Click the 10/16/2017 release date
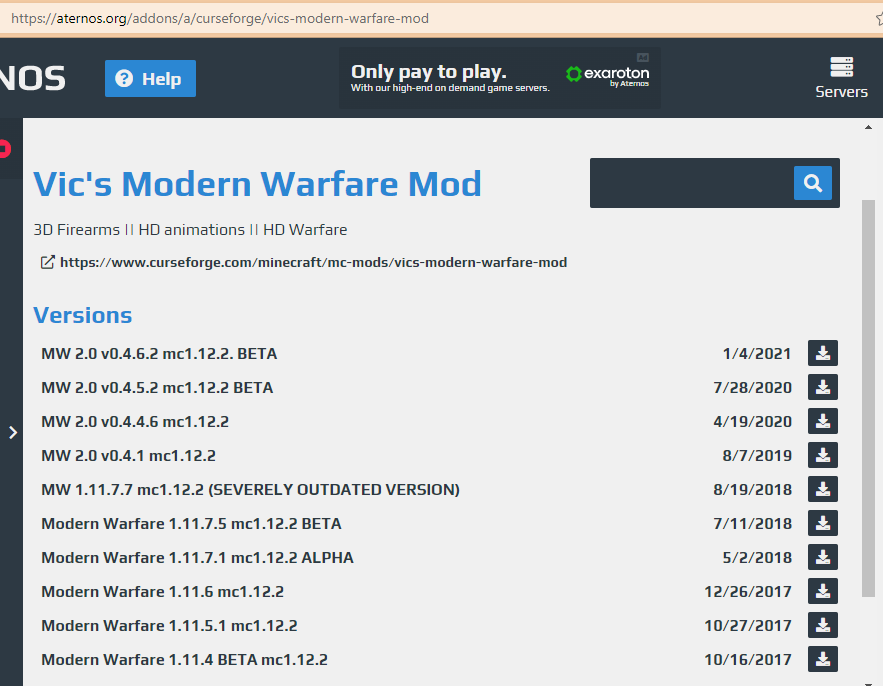Image resolution: width=883 pixels, height=686 pixels. click(748, 660)
